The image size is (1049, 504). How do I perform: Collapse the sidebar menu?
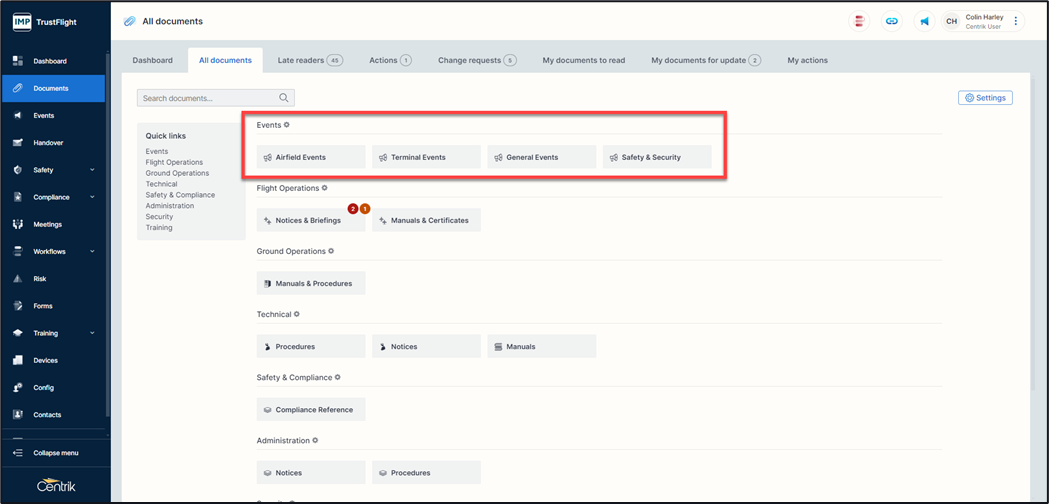(55, 453)
